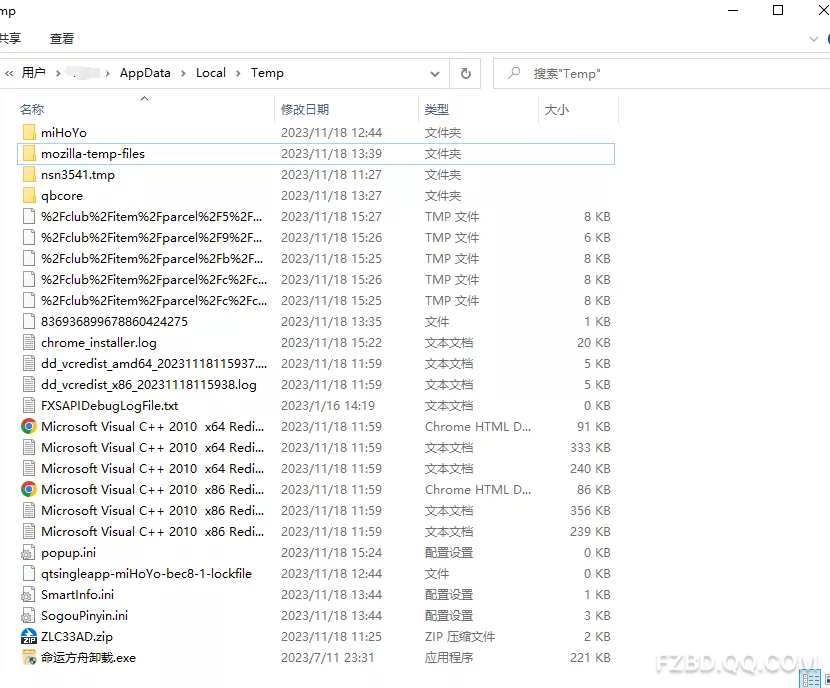The image size is (830, 688).
Task: Open the 共享 ribbon tab
Action: click(10, 38)
